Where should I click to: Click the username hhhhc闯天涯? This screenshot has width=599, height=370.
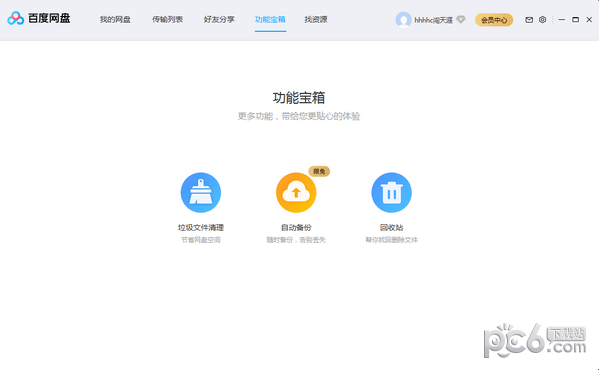pyautogui.click(x=434, y=20)
